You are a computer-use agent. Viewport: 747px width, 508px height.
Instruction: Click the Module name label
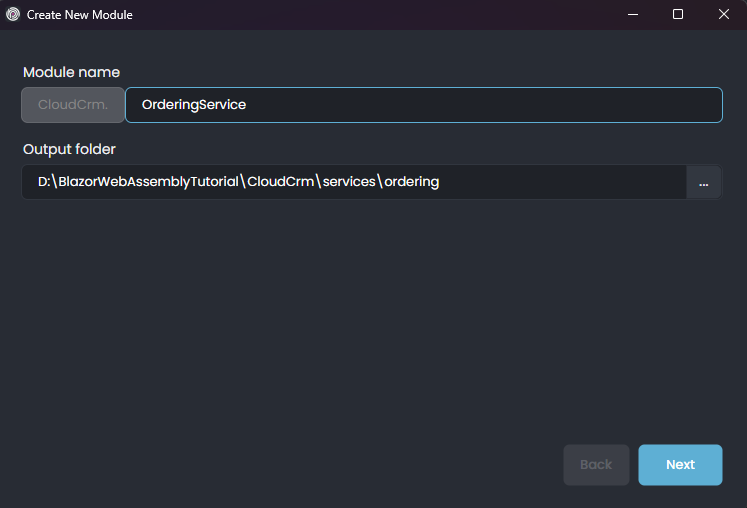pos(71,72)
